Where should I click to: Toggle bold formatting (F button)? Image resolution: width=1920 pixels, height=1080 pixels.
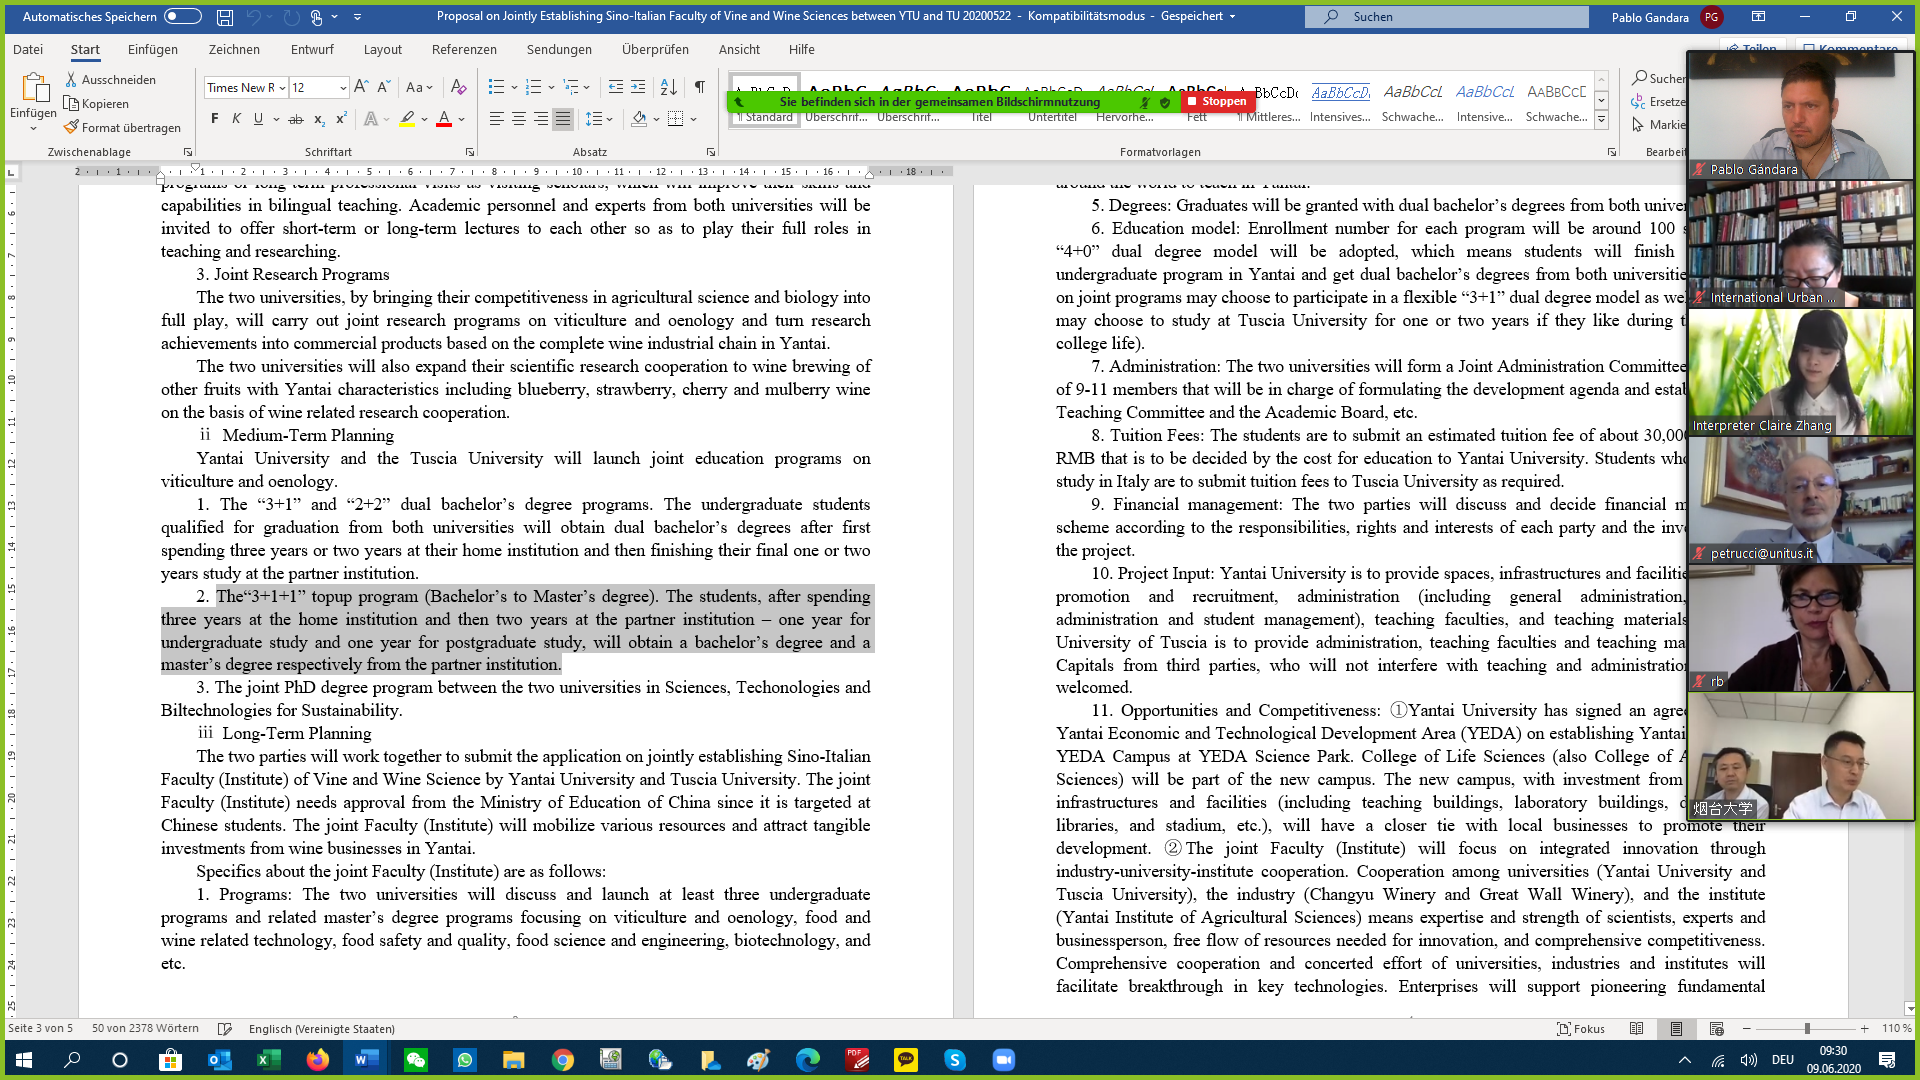point(214,119)
